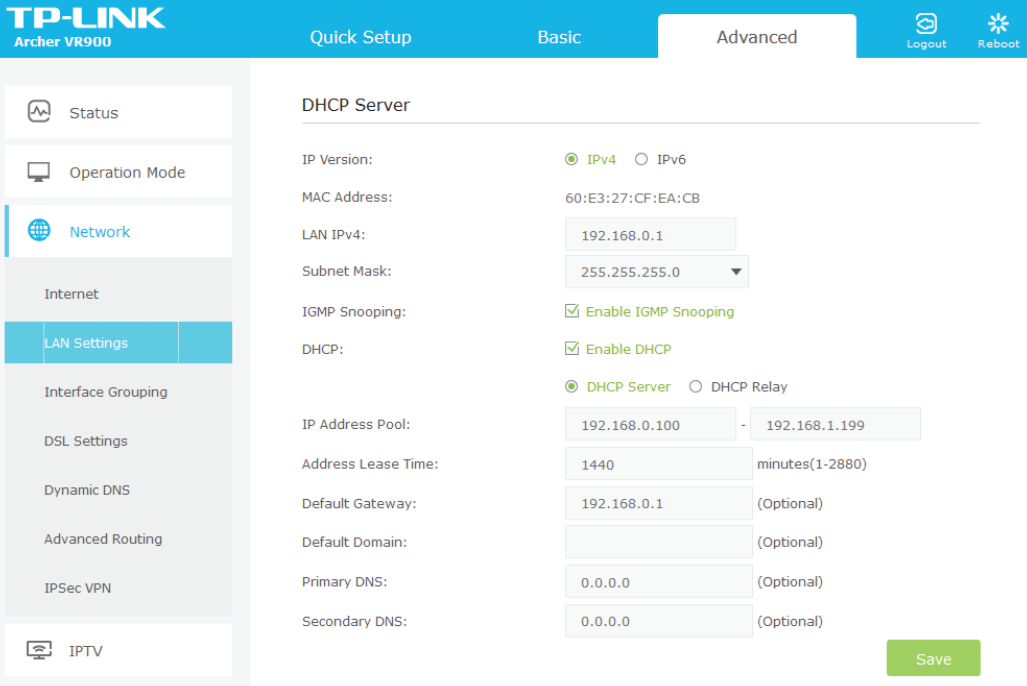Click the IPTV screen icon

(39, 649)
